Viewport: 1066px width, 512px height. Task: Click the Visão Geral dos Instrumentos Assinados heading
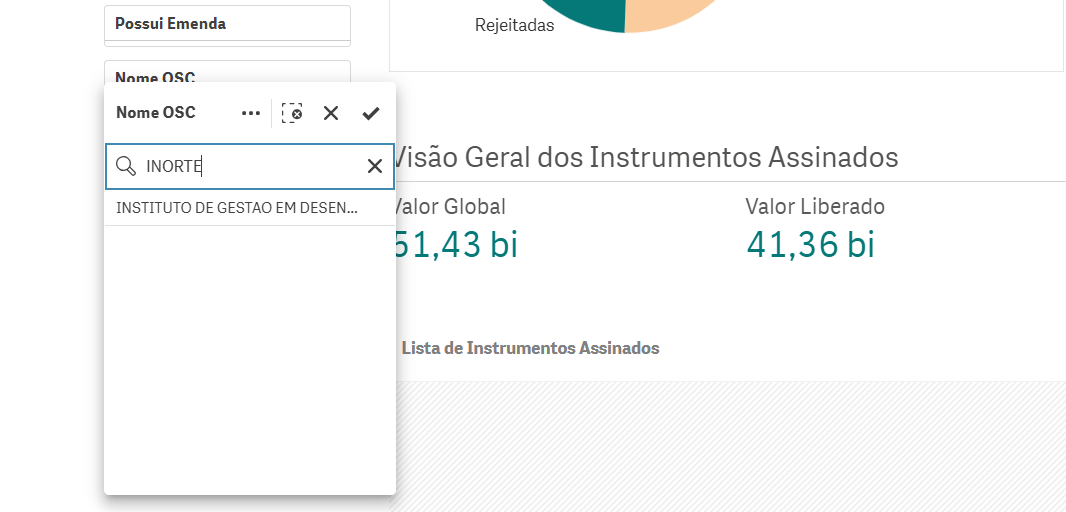(x=646, y=157)
